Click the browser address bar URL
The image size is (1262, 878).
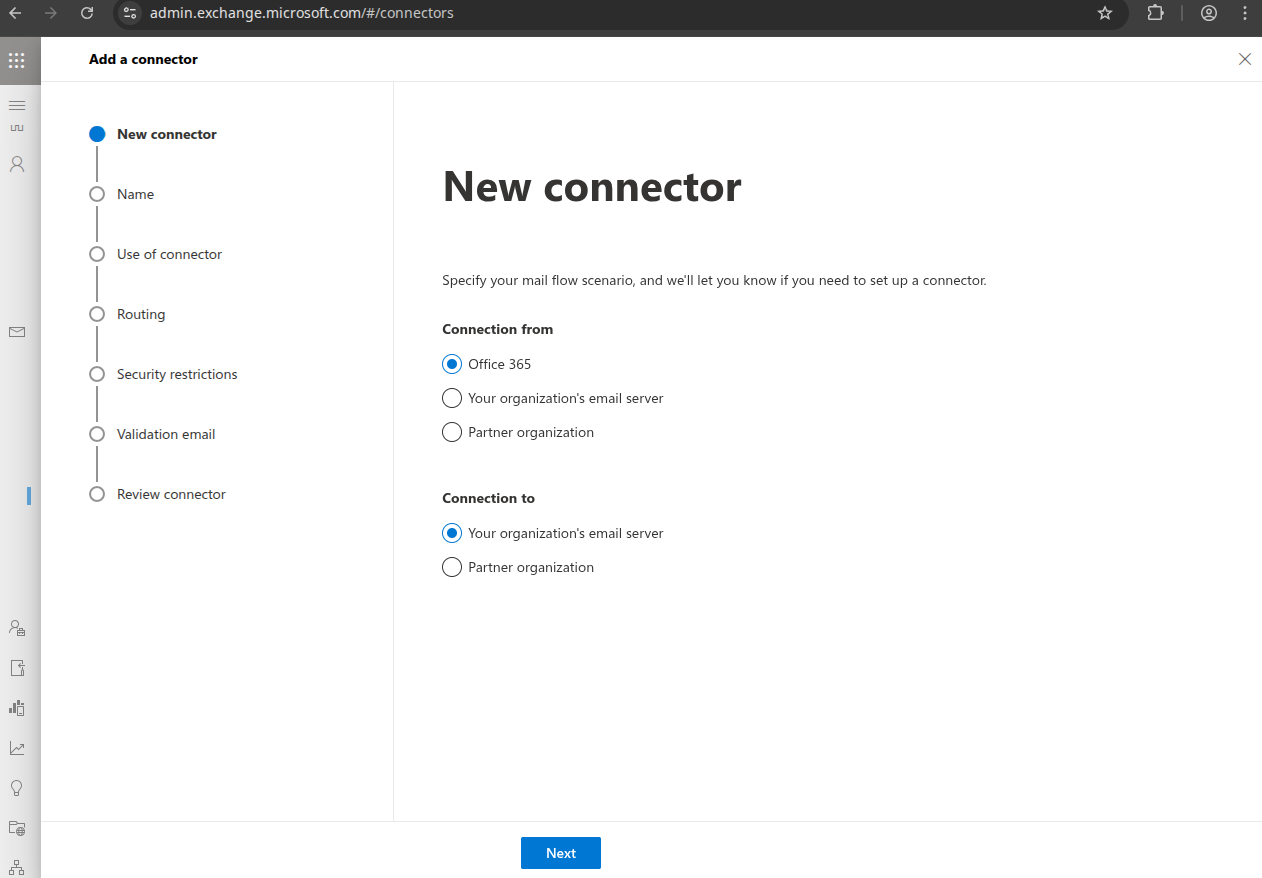pos(301,13)
